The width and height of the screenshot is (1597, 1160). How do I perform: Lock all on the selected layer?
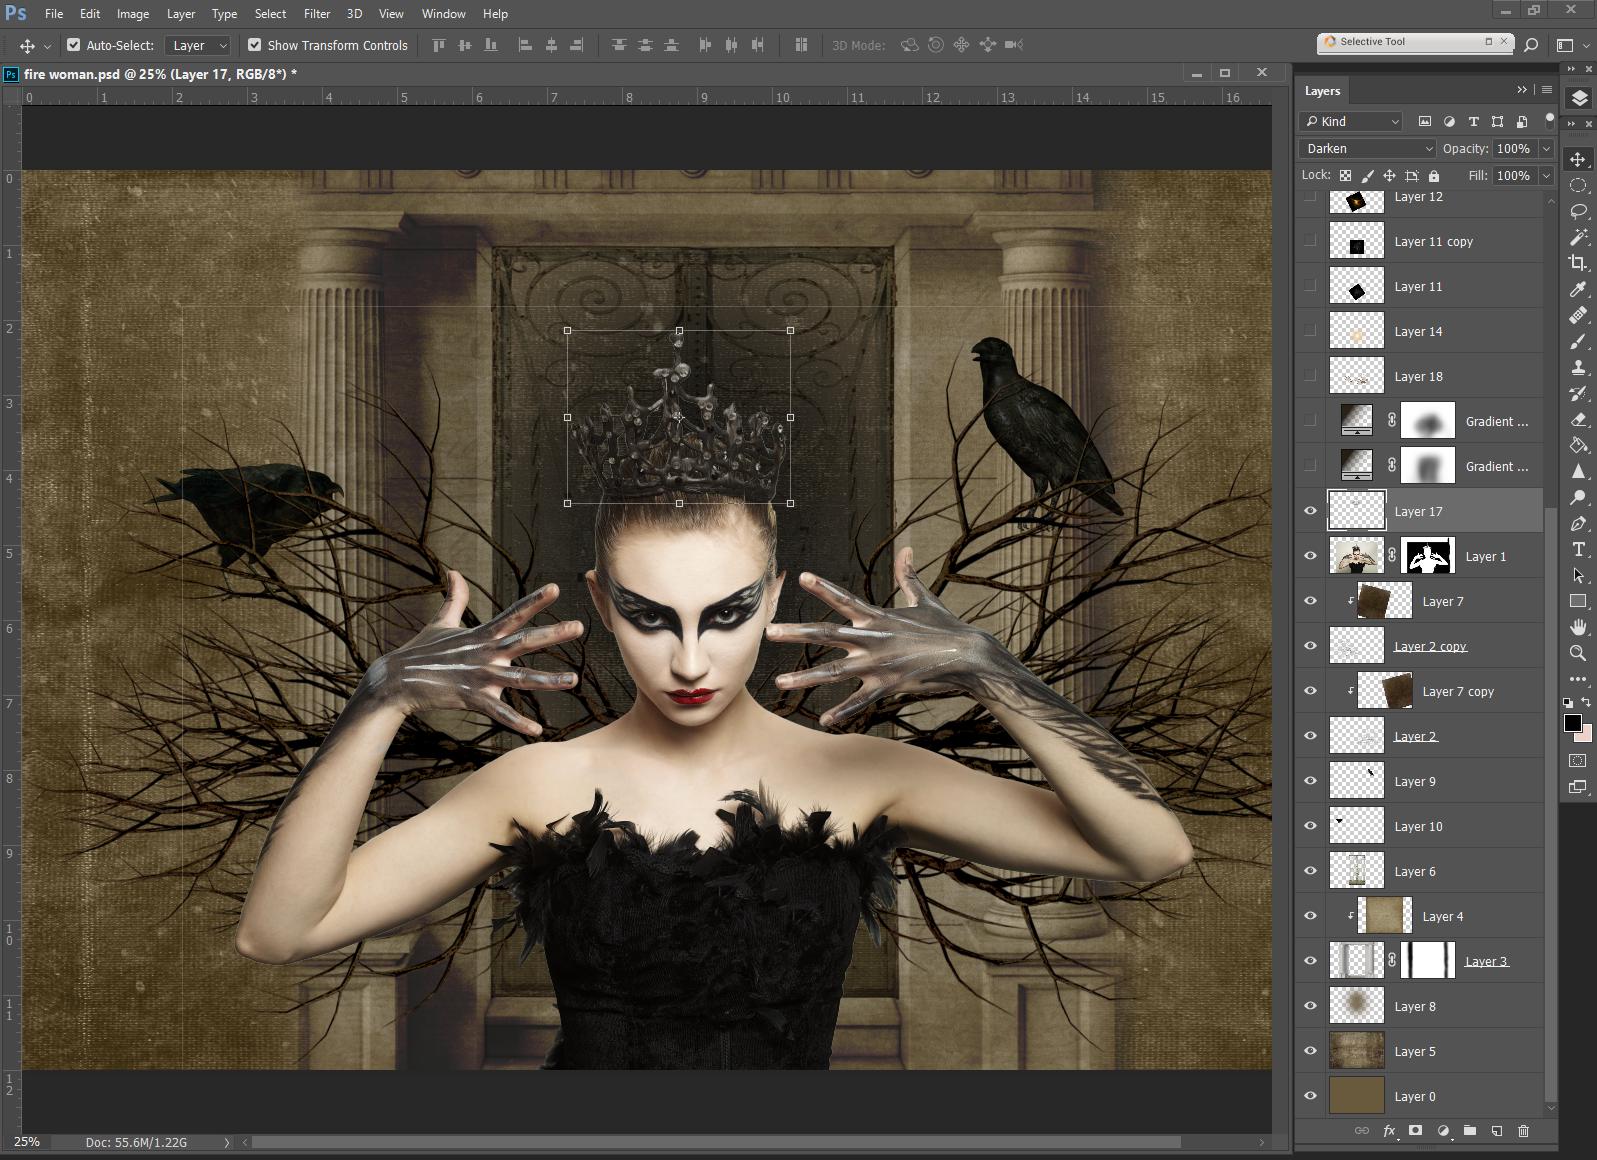point(1434,176)
